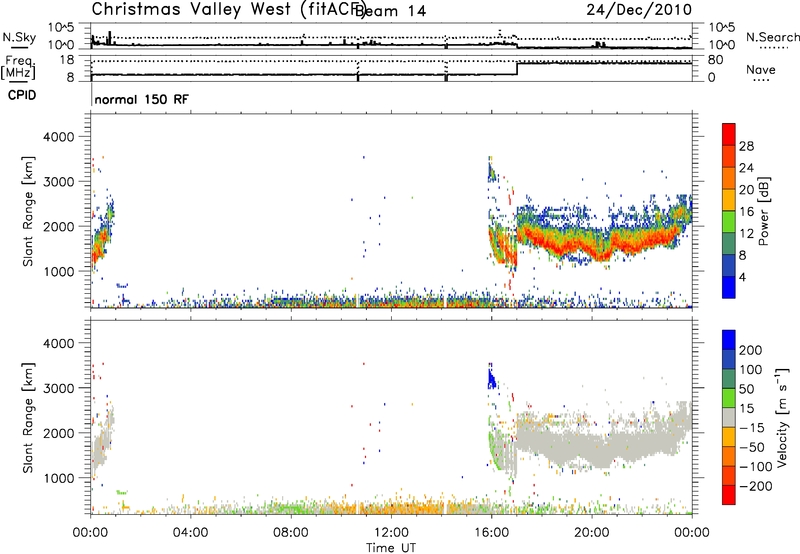Click the gray segment of the Velocity colorbar

[x=729, y=417]
